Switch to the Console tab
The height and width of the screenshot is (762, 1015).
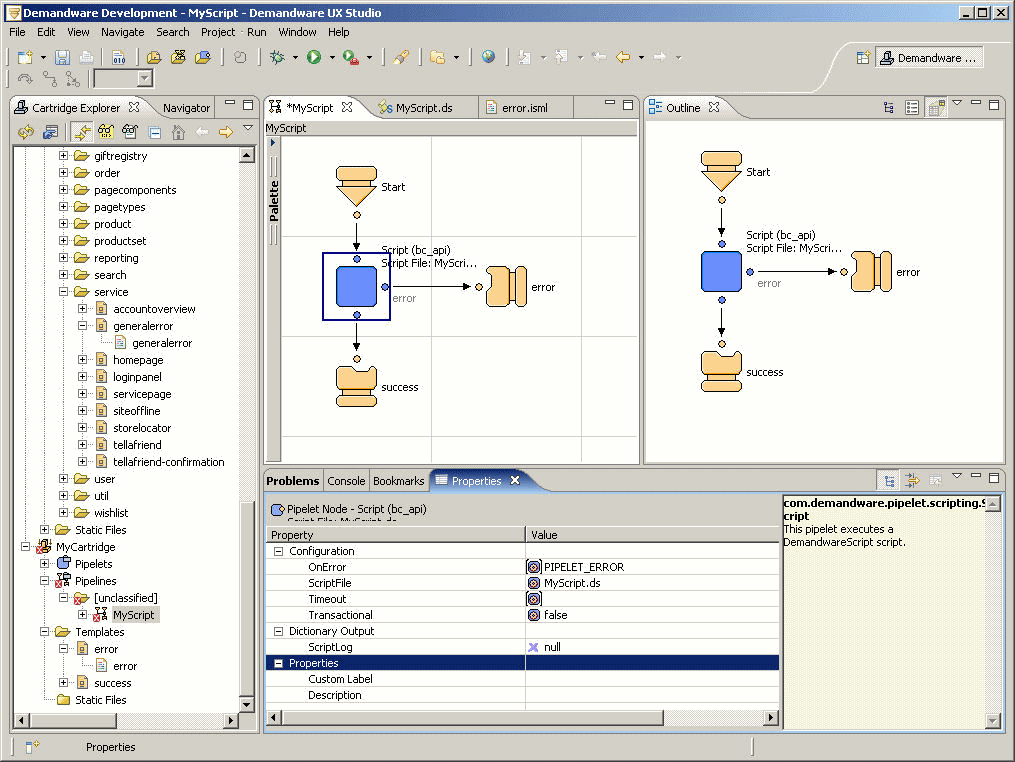(x=346, y=481)
